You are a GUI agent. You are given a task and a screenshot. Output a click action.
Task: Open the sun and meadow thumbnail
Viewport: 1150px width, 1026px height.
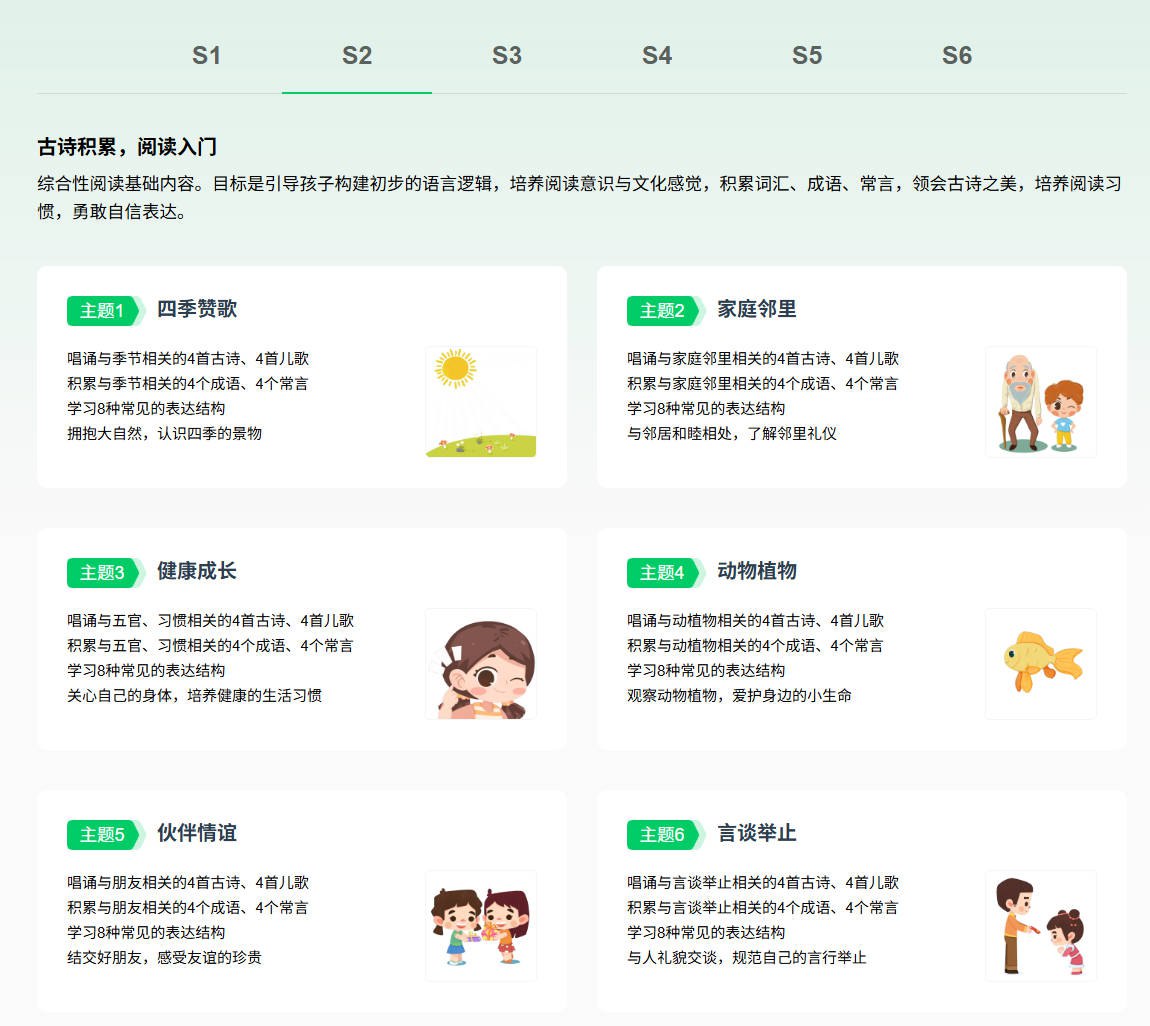tap(481, 402)
